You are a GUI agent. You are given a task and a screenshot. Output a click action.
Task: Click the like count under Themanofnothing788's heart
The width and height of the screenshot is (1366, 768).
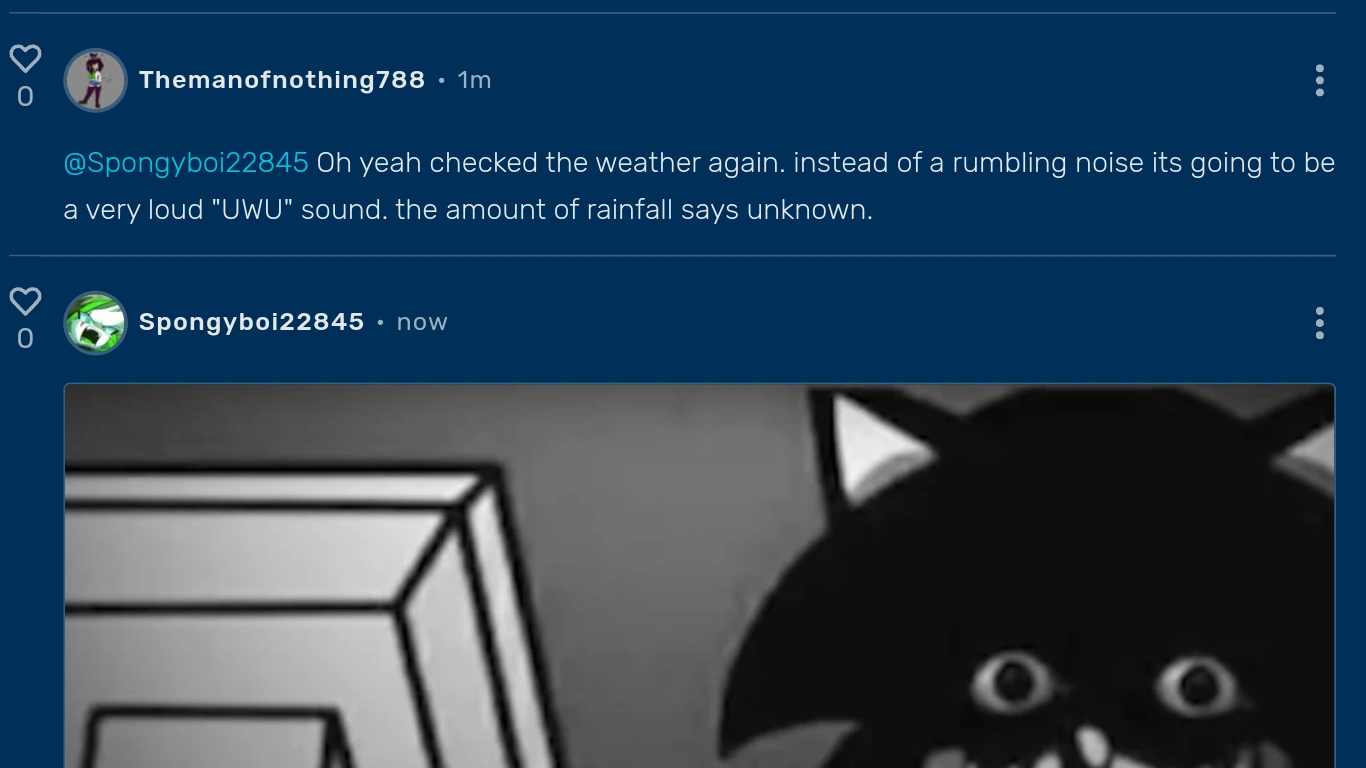[x=25, y=96]
